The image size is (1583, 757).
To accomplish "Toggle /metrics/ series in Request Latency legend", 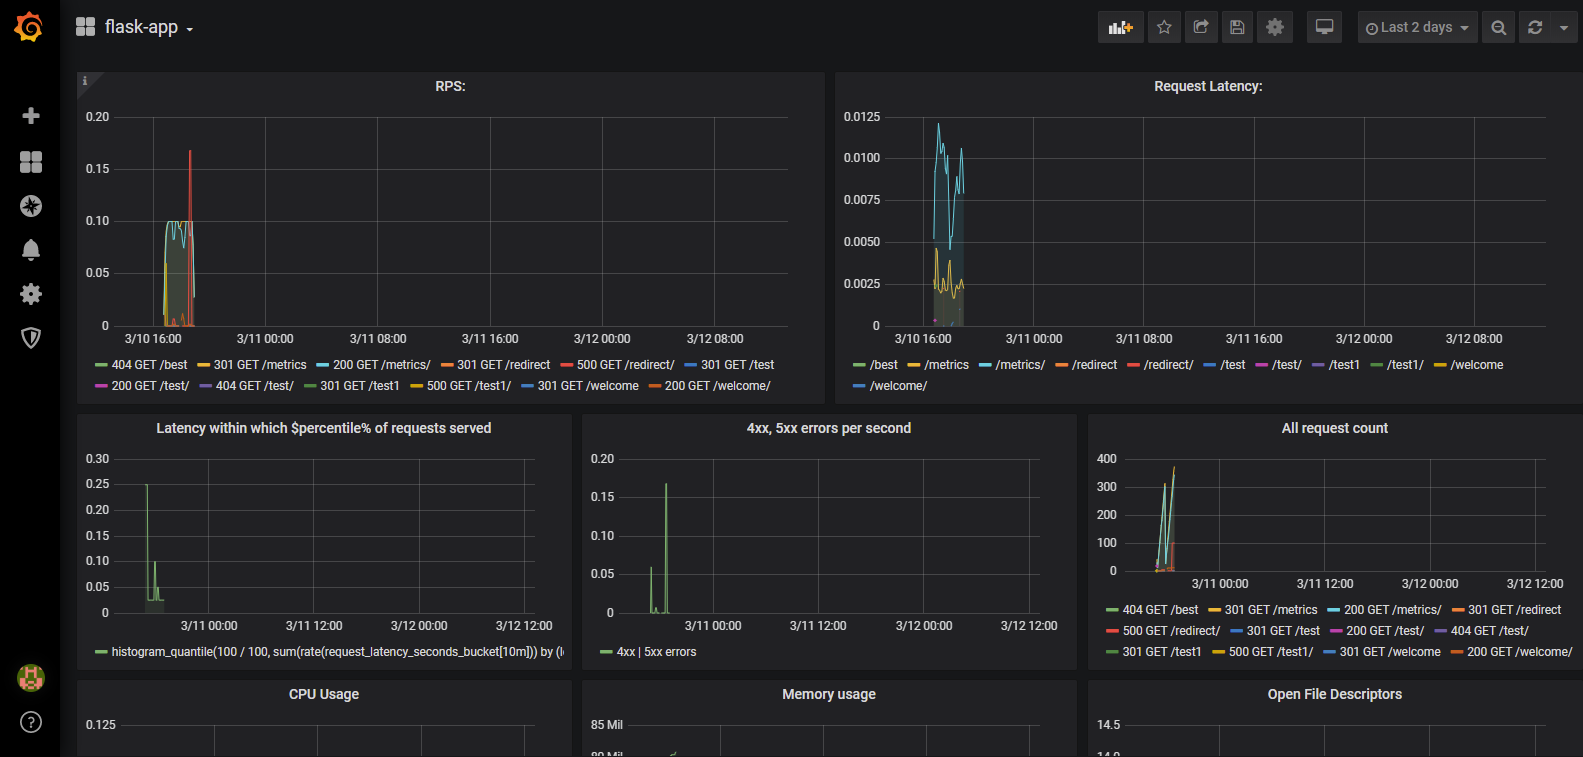I will pos(1020,365).
